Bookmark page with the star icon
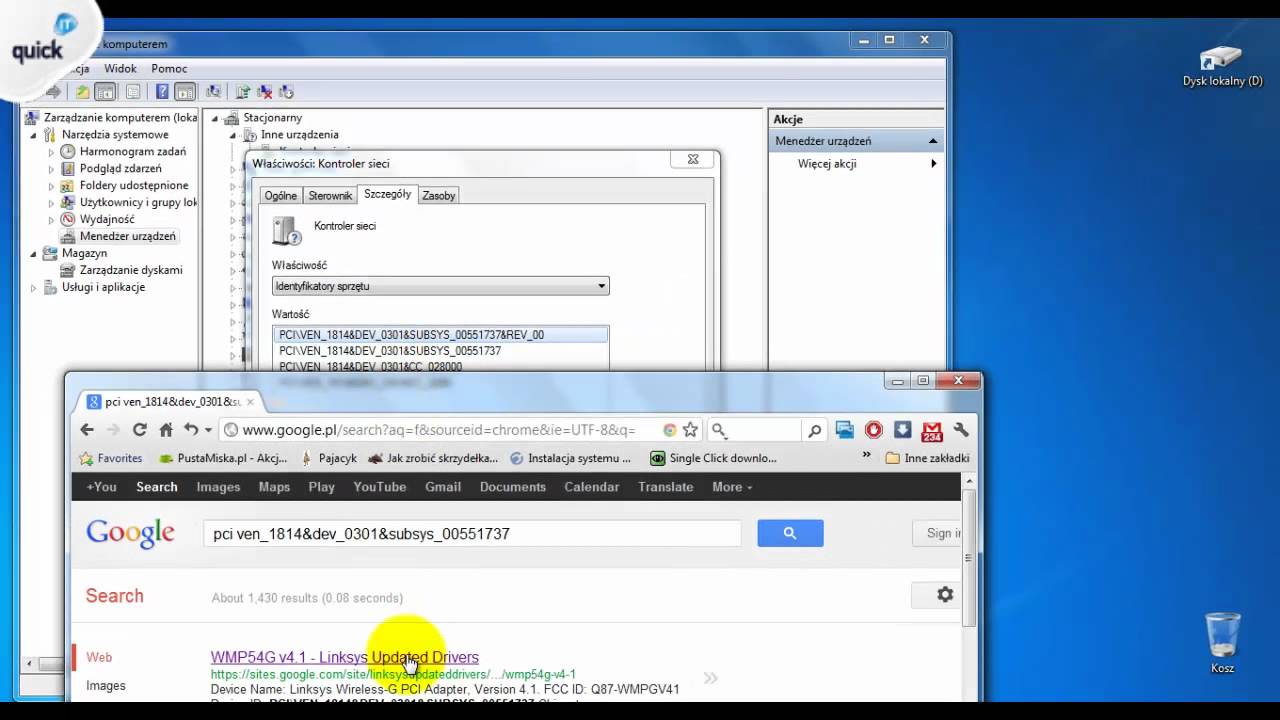 pyautogui.click(x=690, y=430)
